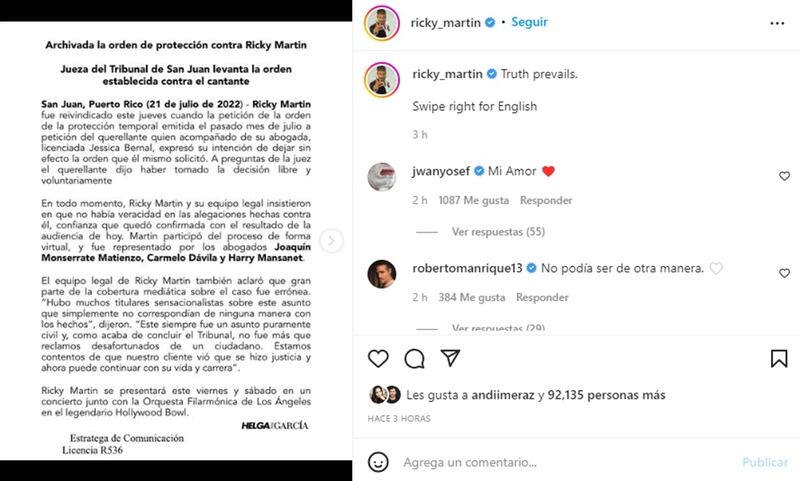
Task: Follow ricky_martin with Seguir
Action: (x=529, y=22)
